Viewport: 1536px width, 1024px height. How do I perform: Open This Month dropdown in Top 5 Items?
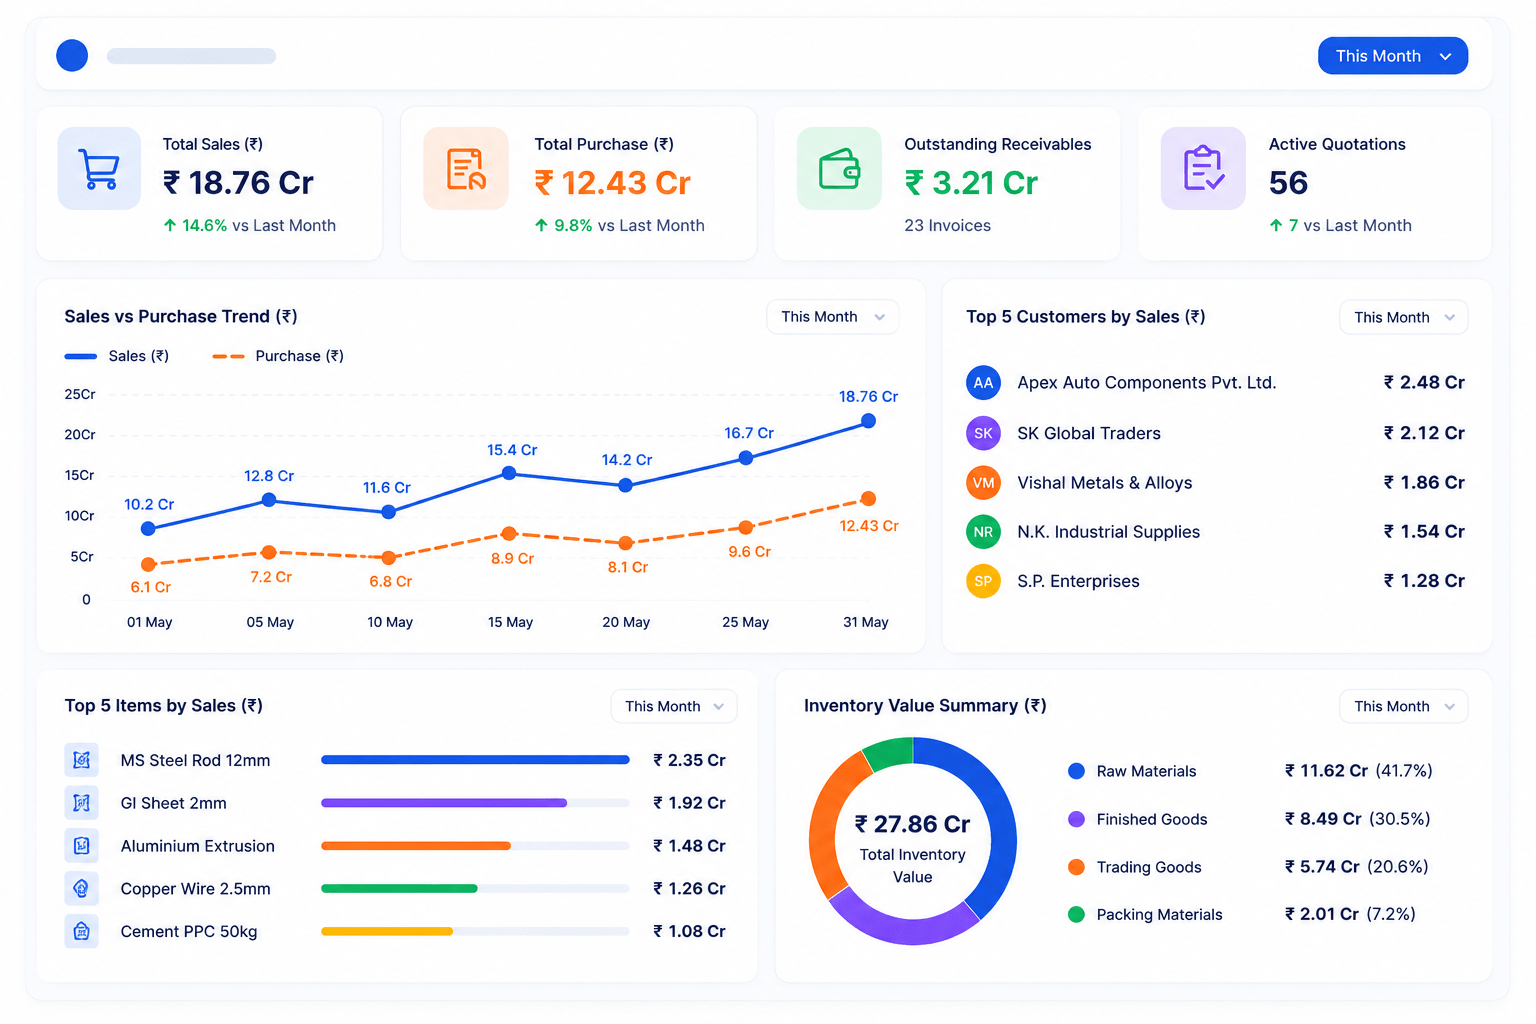[674, 706]
